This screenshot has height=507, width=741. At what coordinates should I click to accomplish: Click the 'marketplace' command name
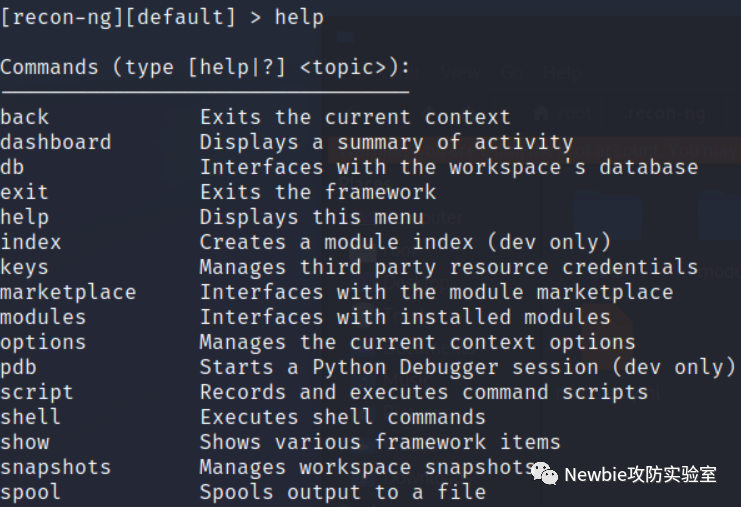point(68,292)
